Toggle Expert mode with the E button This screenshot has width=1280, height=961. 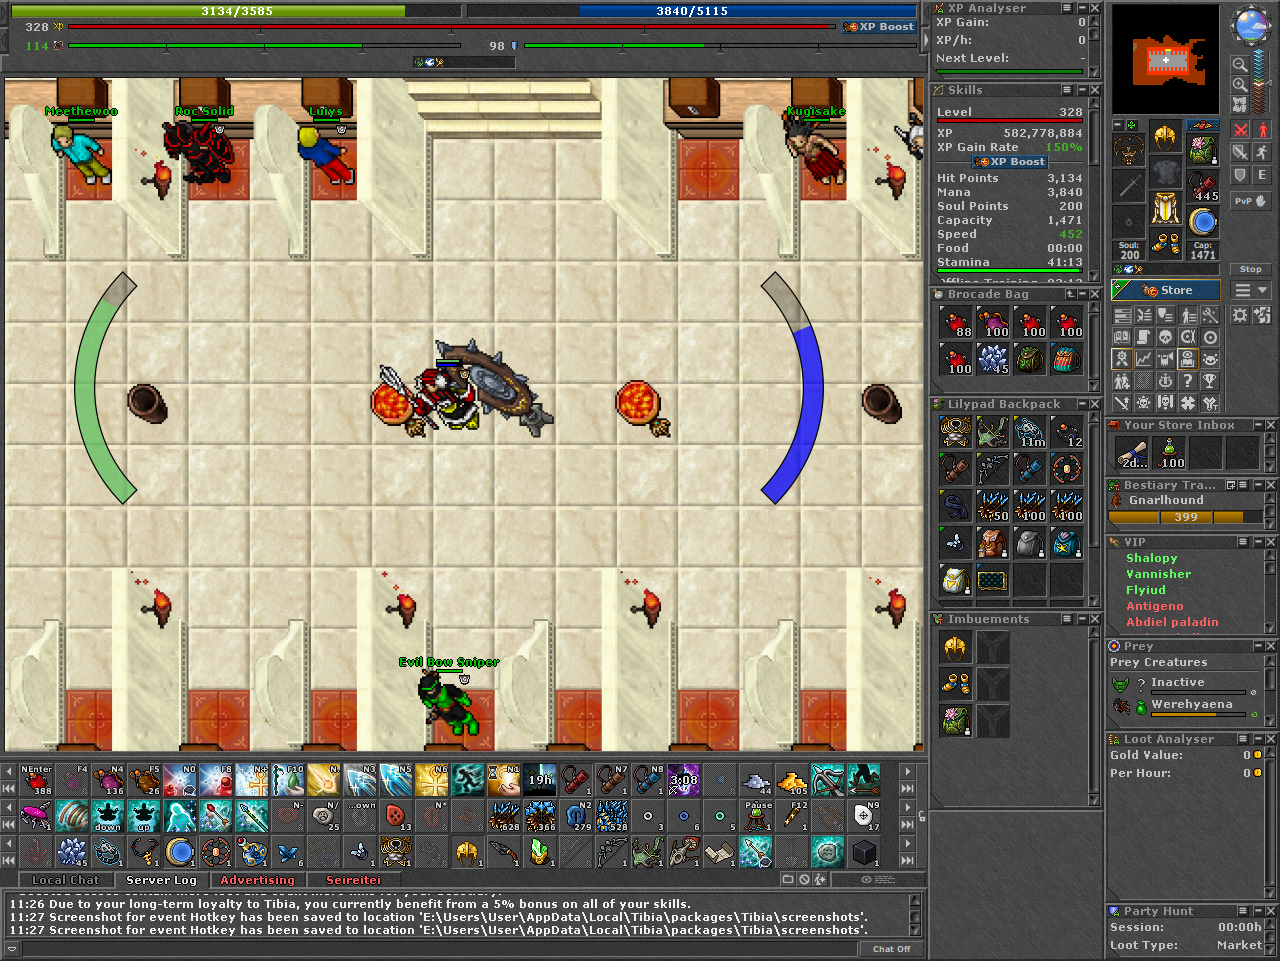point(1262,175)
